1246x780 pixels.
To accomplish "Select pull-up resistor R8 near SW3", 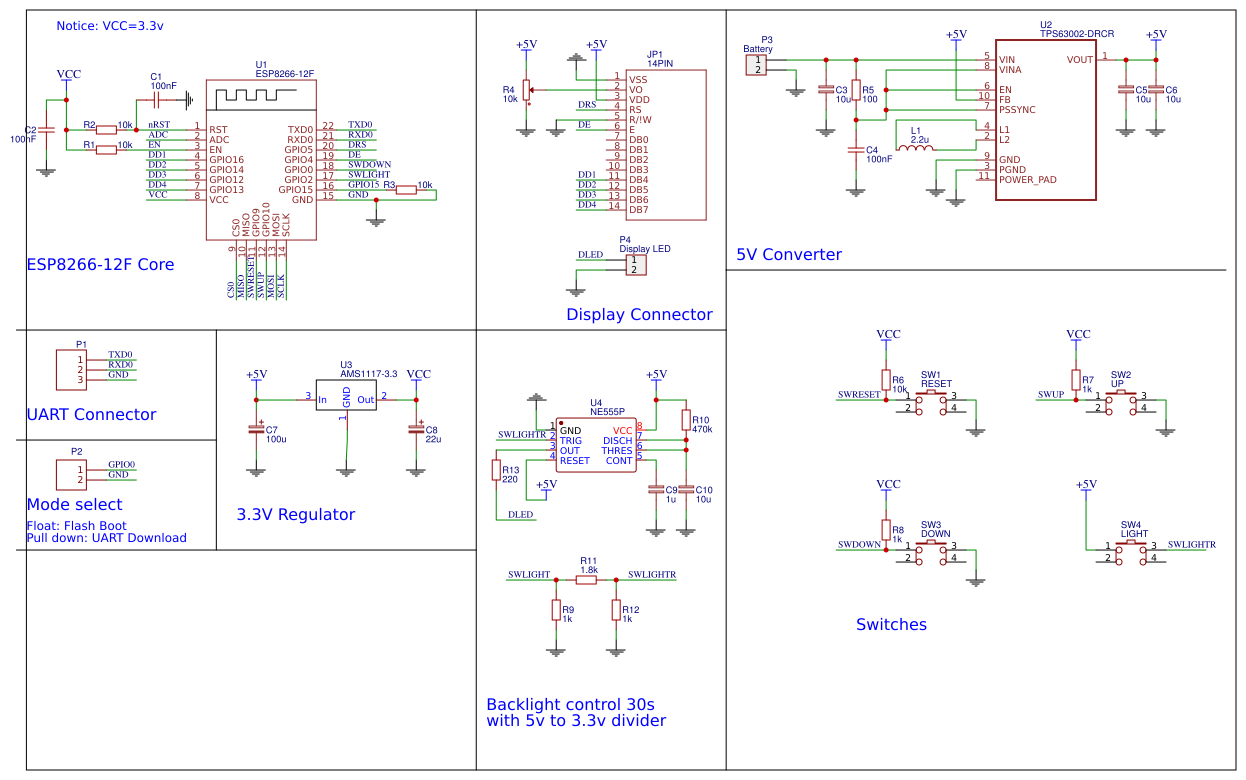I will coord(886,530).
